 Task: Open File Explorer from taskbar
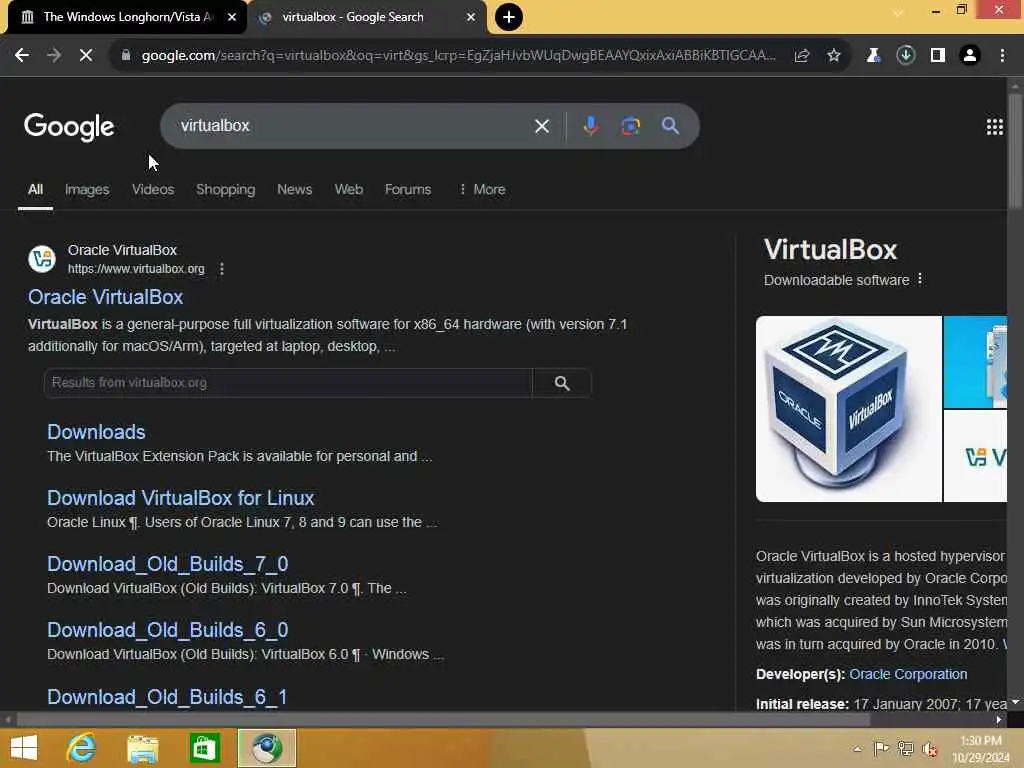142,748
